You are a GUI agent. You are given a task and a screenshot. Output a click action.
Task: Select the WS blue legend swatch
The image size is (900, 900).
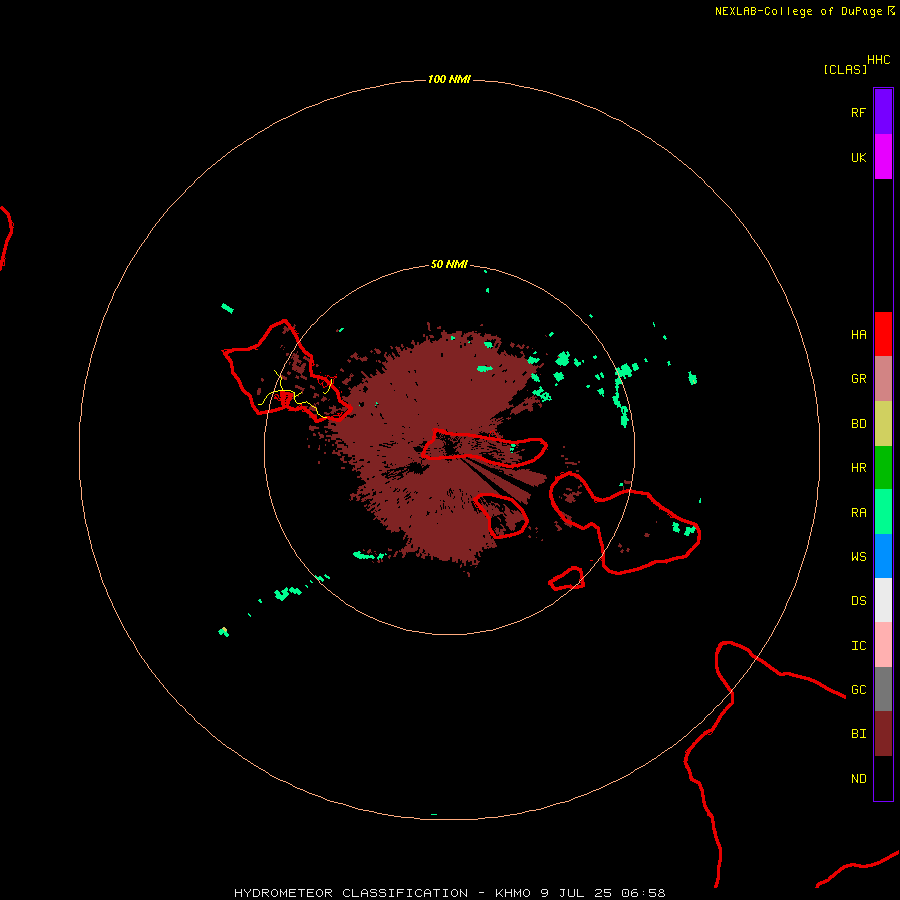coord(883,556)
